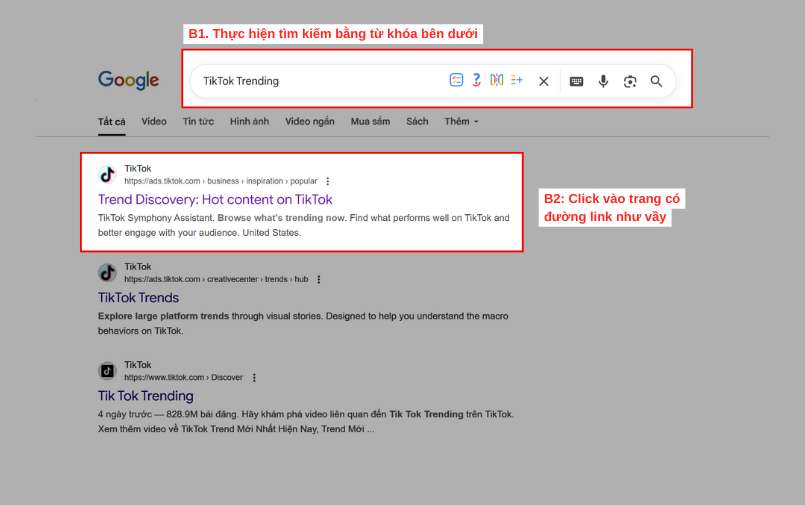Screen dimensions: 805x505
Task: Switch to the Video tab
Action: pyautogui.click(x=154, y=122)
